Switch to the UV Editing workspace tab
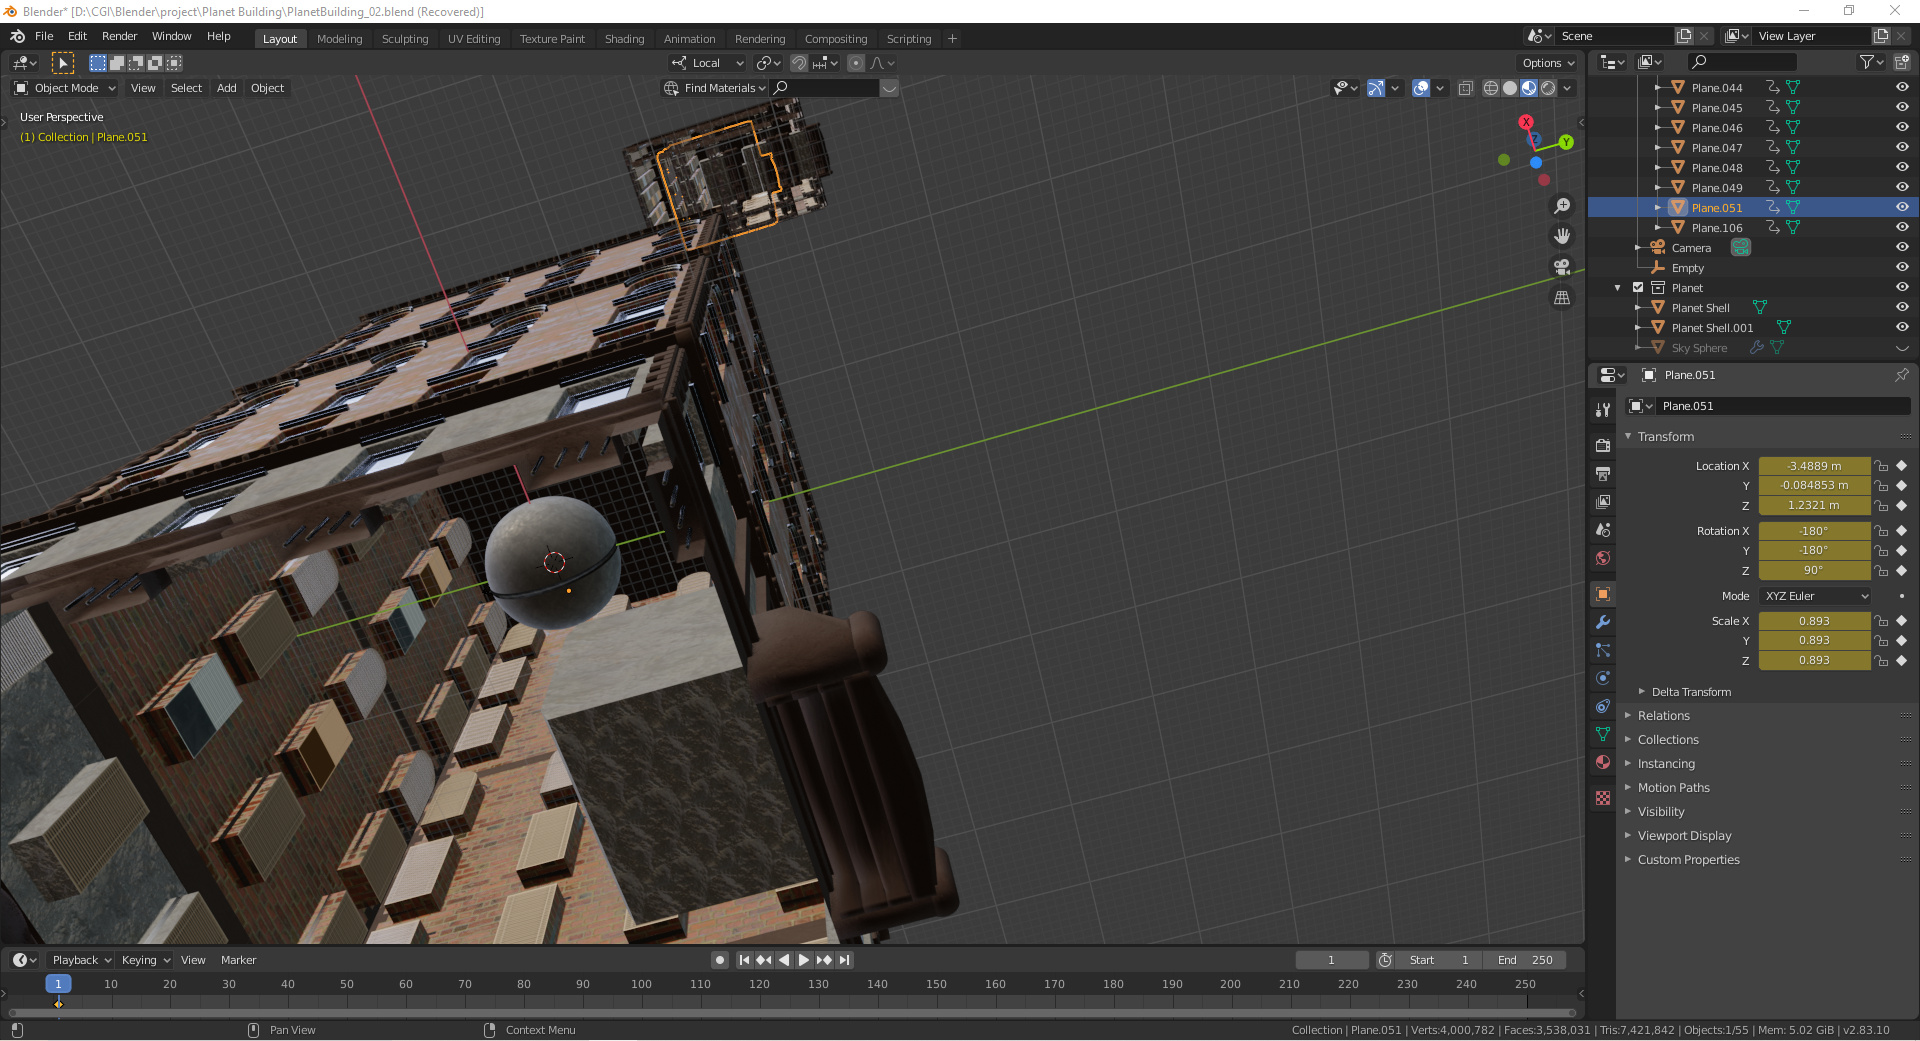This screenshot has width=1920, height=1041. tap(474, 39)
